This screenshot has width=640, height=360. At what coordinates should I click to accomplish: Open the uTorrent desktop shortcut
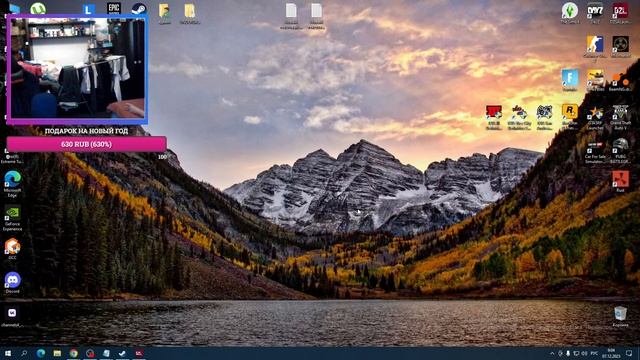pos(38,9)
